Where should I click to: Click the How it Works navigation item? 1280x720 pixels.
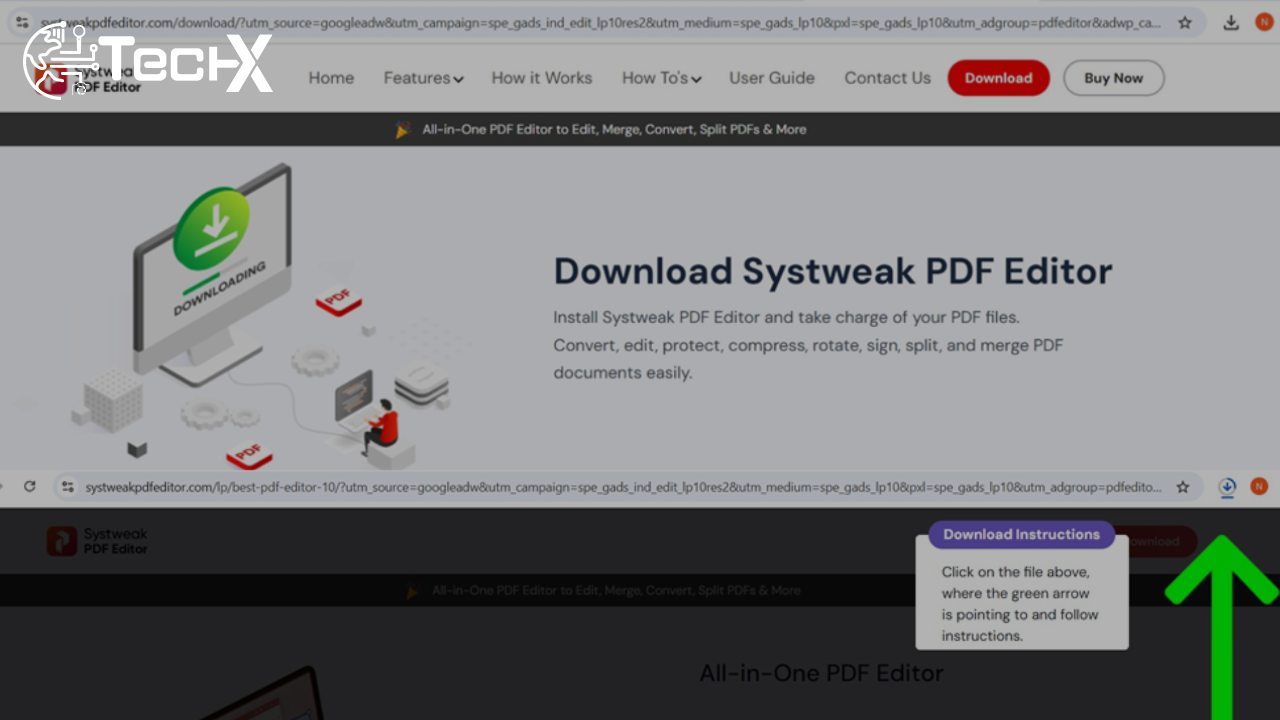click(x=542, y=78)
